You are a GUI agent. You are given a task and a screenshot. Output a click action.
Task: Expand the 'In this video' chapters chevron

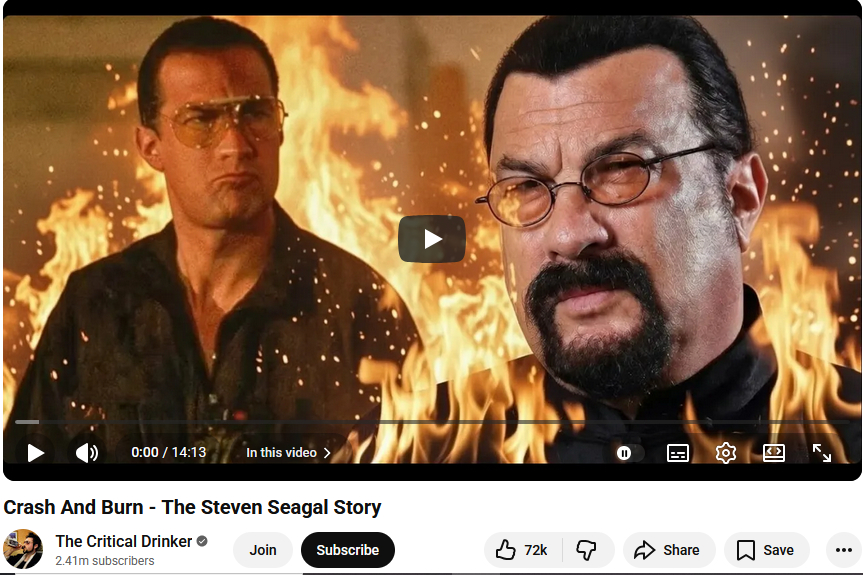327,453
